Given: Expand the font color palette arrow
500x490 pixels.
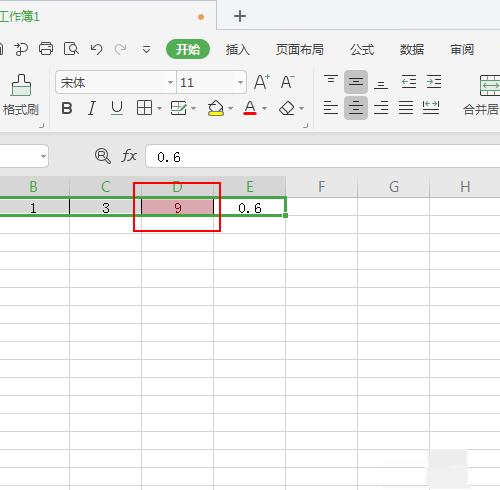Looking at the screenshot, I should point(265,109).
